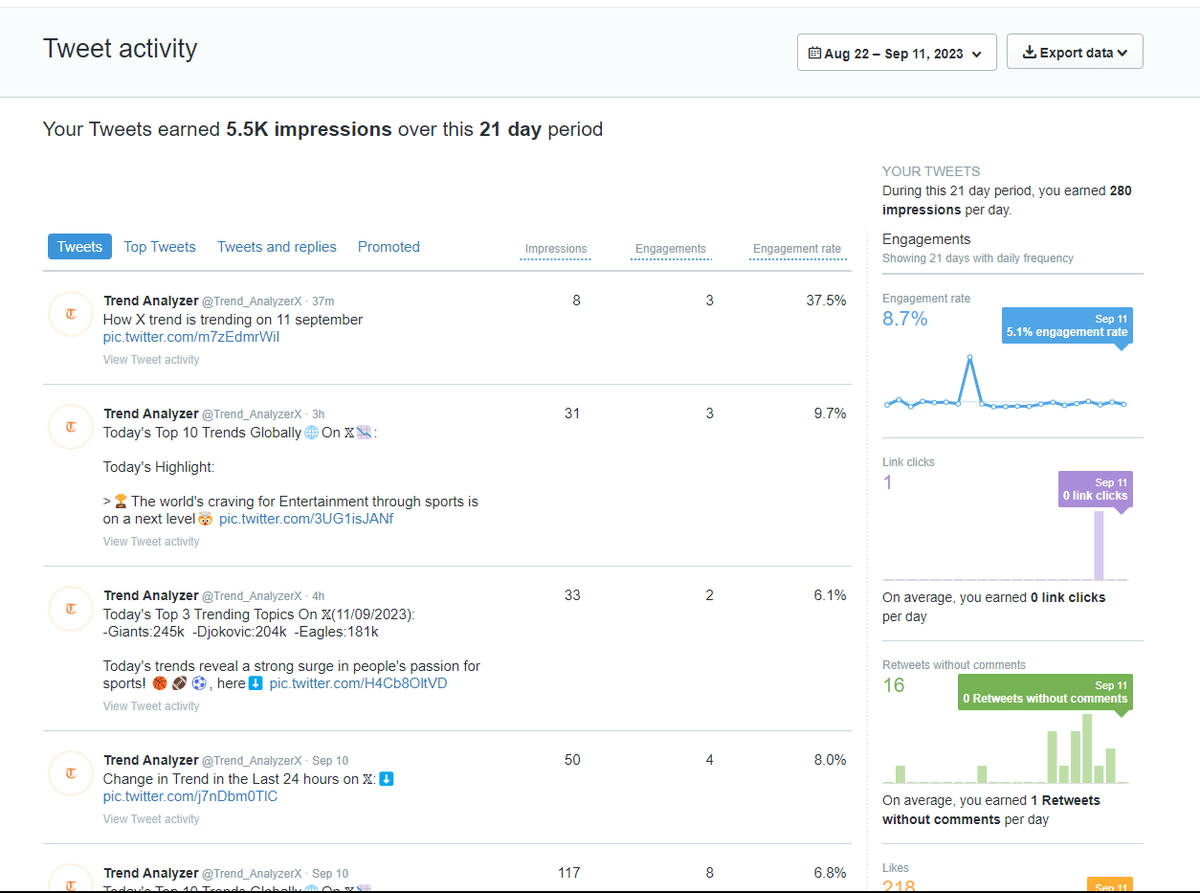Click the tall Link clicks chart bar

click(1099, 545)
